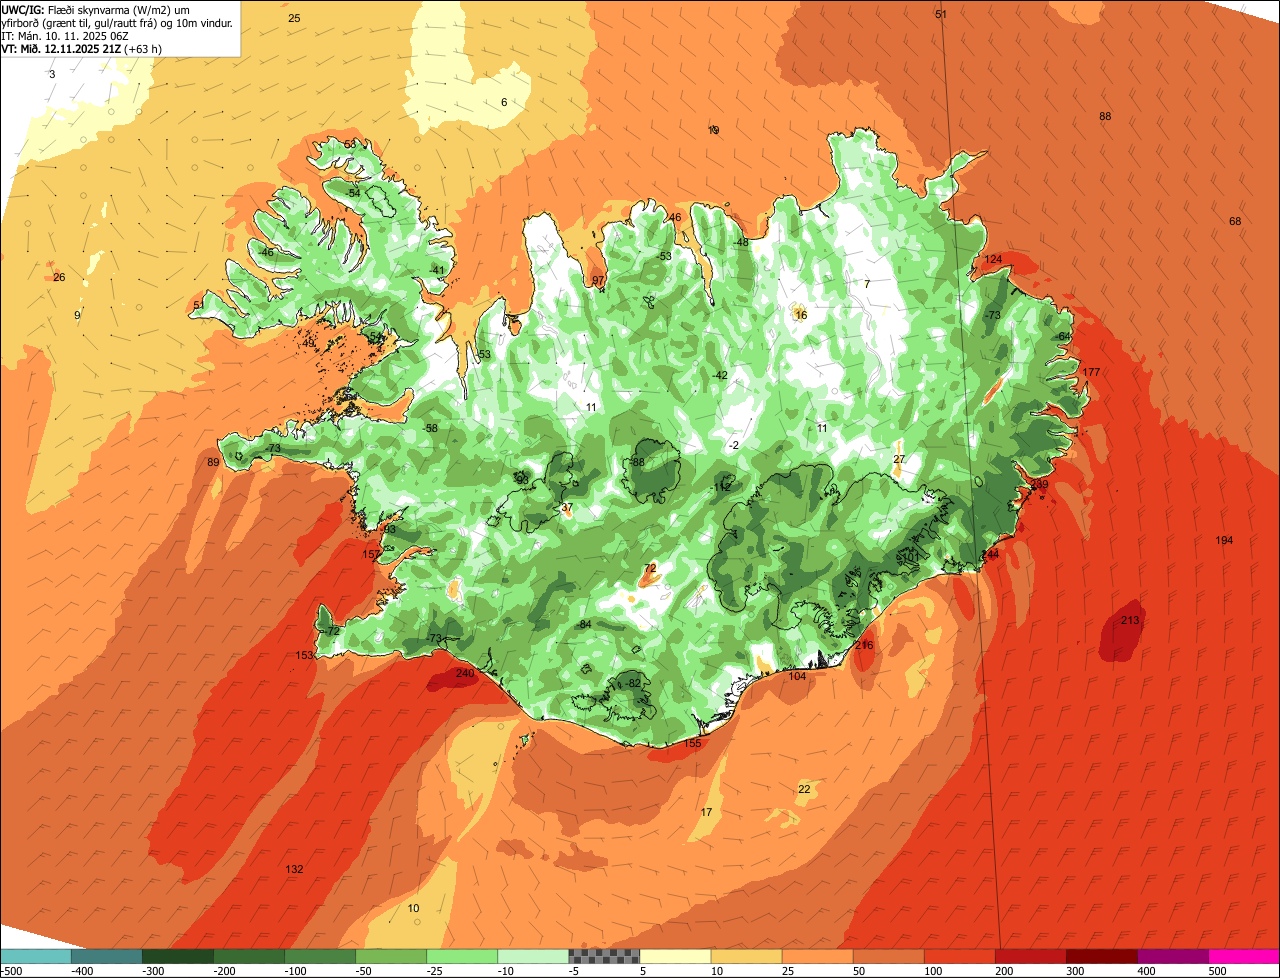Image resolution: width=1280 pixels, height=978 pixels.
Task: Click the '194' value over the eastern sea
Action: (1224, 540)
